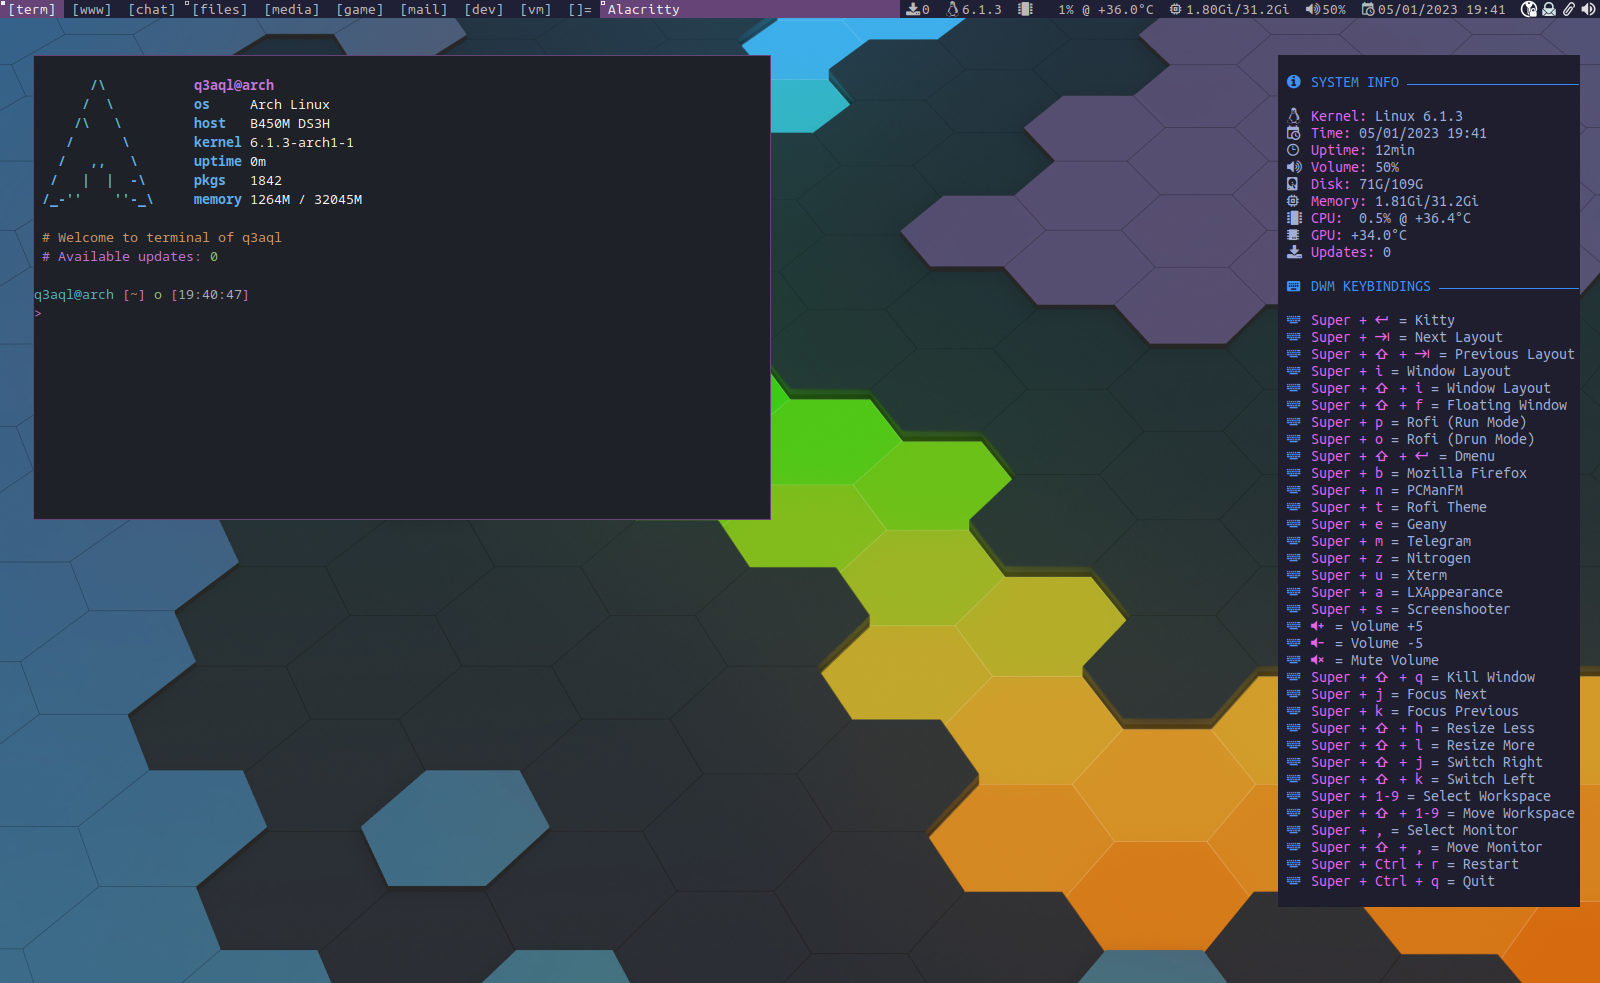Click the keyboard icon on the Kitty keybinding row

(1294, 320)
